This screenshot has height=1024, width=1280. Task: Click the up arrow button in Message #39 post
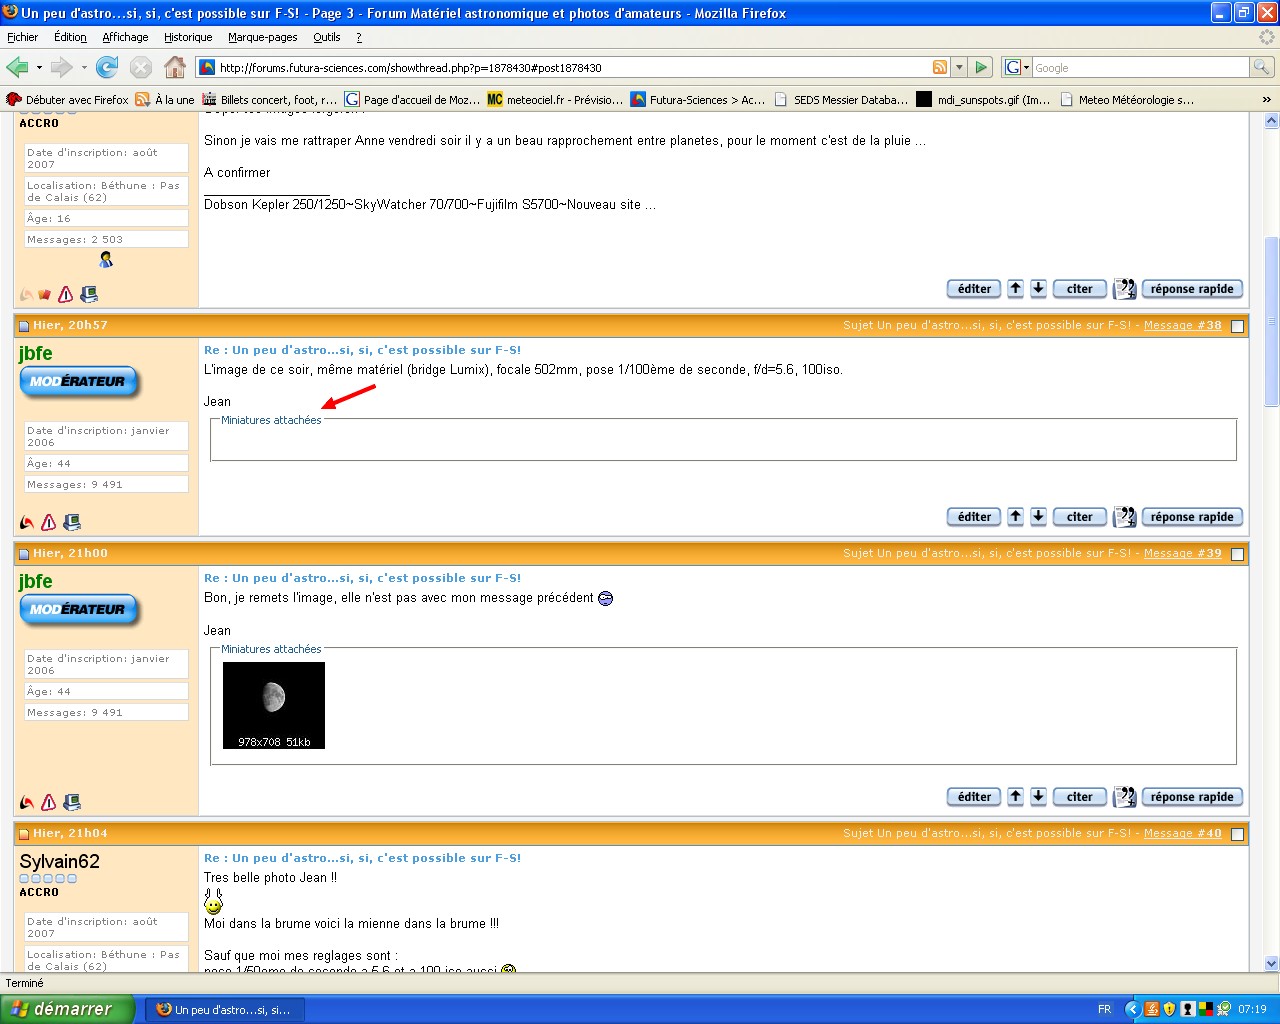click(x=1015, y=797)
